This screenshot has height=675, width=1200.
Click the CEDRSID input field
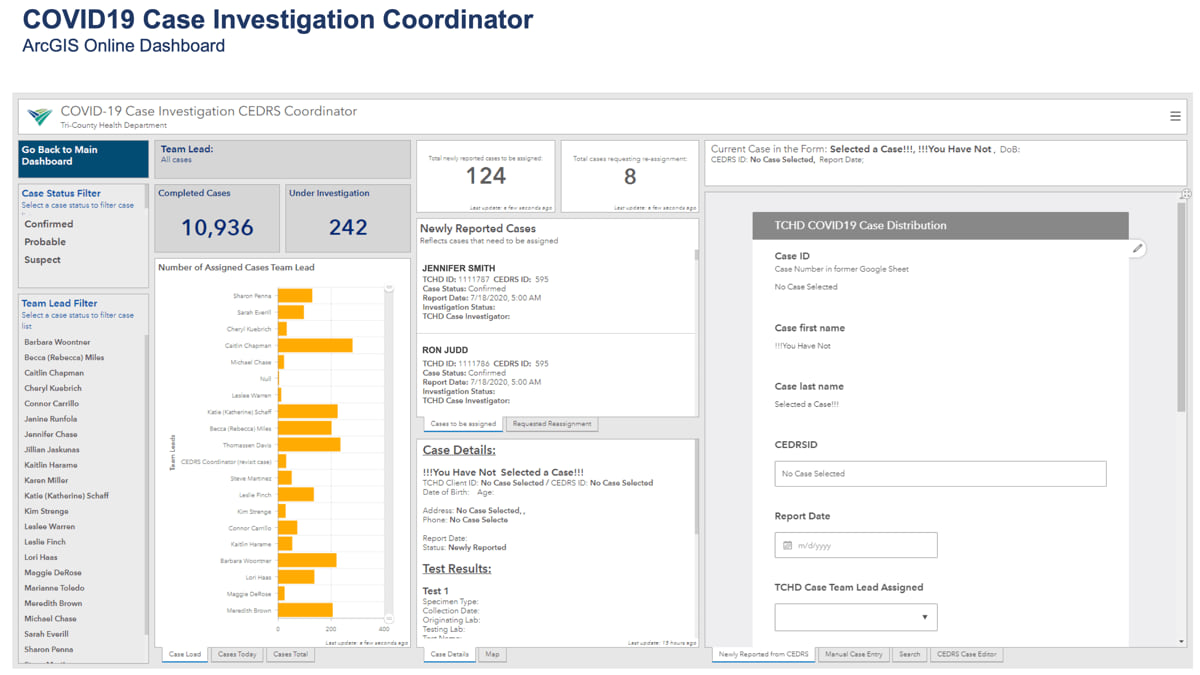[x=940, y=474]
